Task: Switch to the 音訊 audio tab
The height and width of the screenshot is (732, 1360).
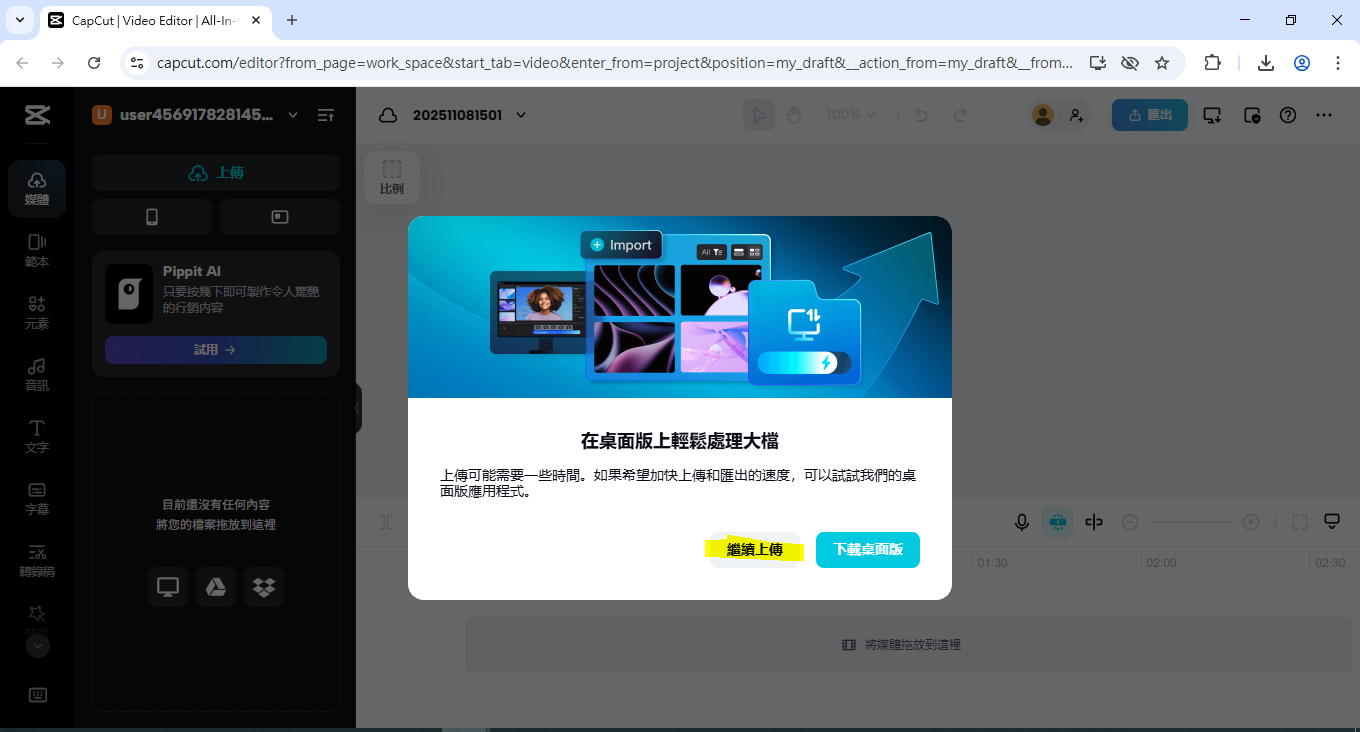Action: [x=37, y=374]
